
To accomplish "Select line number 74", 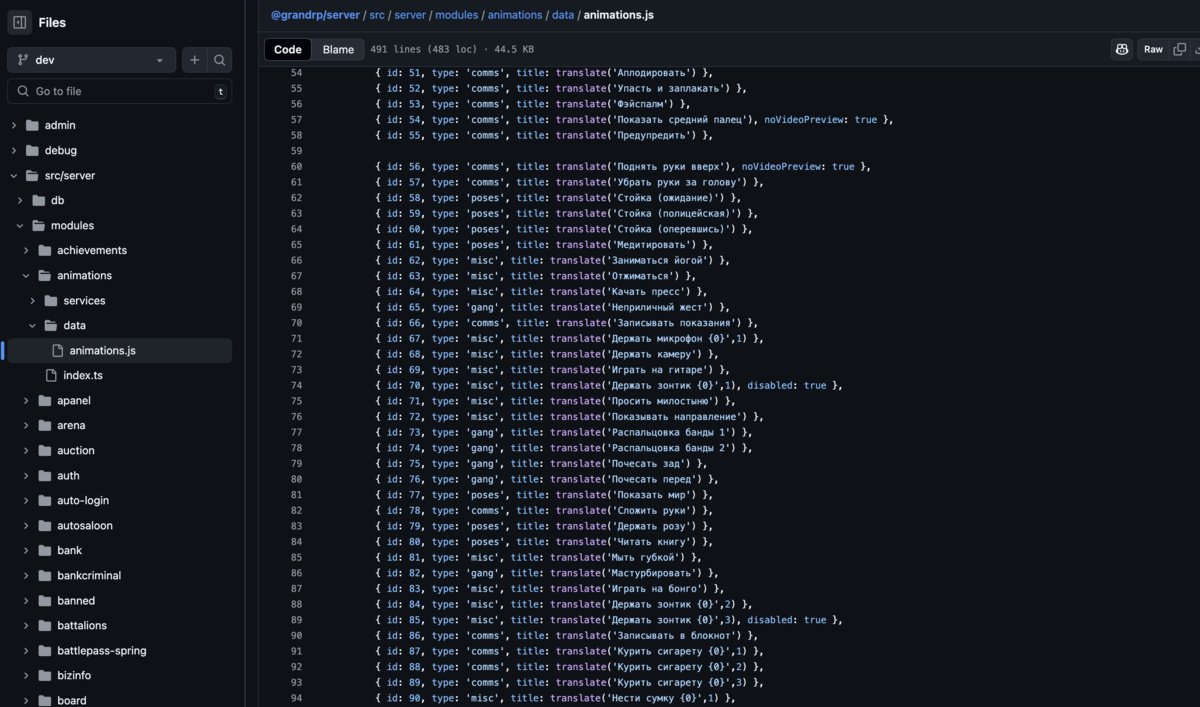I will click(x=296, y=385).
